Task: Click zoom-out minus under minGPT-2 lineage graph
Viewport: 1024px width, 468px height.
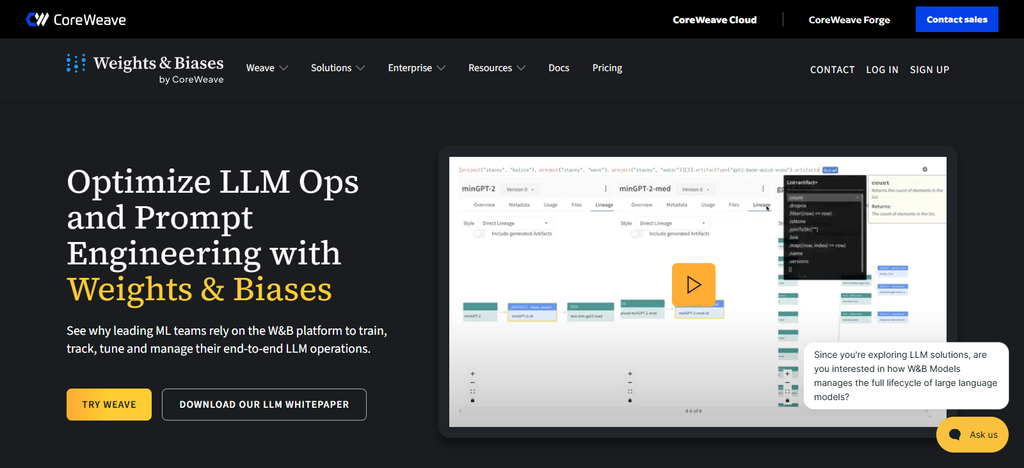Action: (x=472, y=382)
